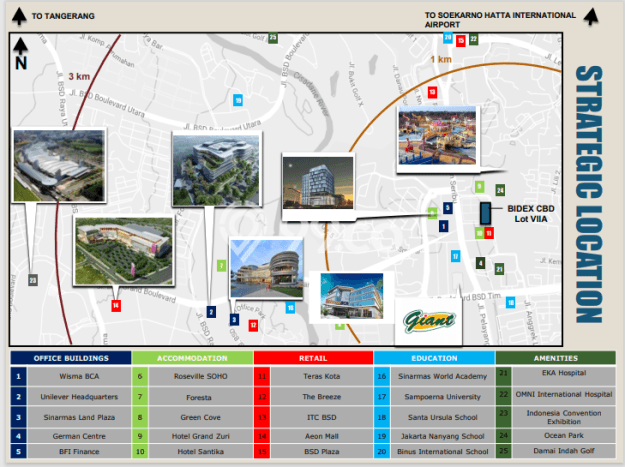
Task: Click the red number 12 legend swatch
Action: tap(262, 397)
